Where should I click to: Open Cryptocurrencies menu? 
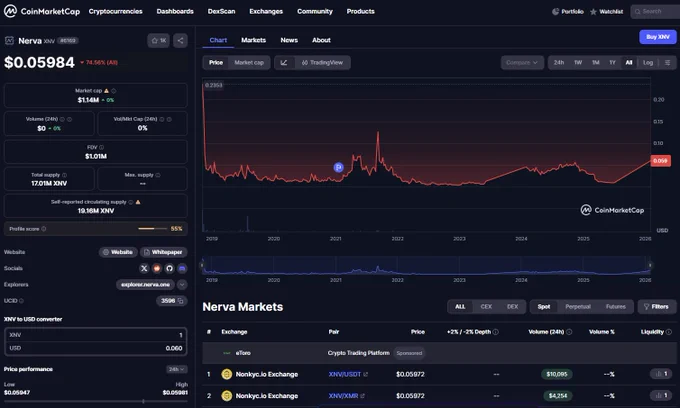click(x=115, y=11)
